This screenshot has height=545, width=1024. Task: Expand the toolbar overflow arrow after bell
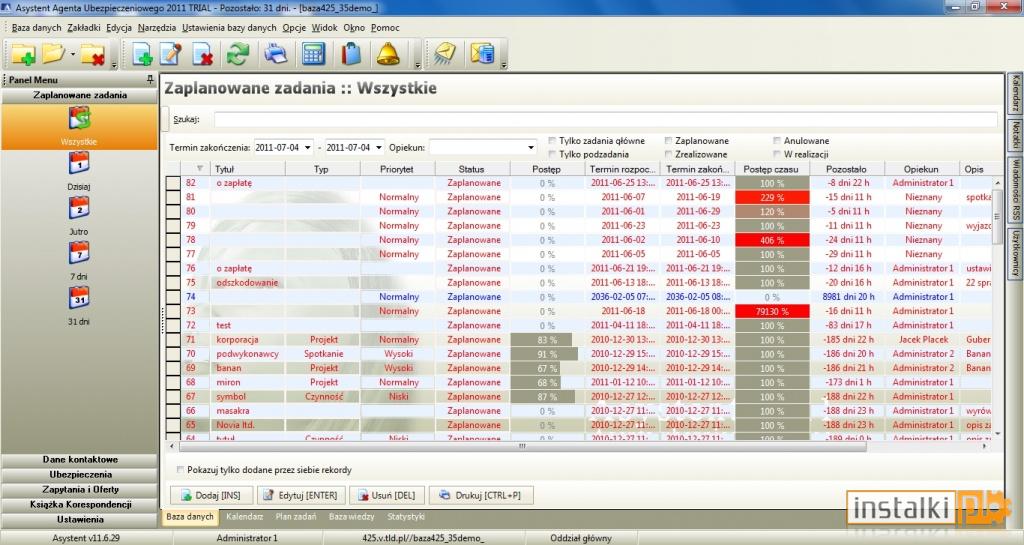pyautogui.click(x=417, y=65)
